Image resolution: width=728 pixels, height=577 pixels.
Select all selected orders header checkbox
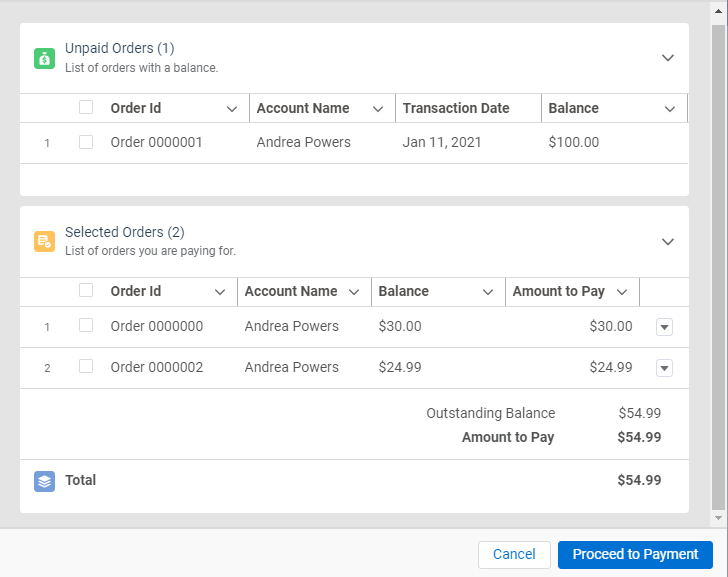click(x=86, y=291)
